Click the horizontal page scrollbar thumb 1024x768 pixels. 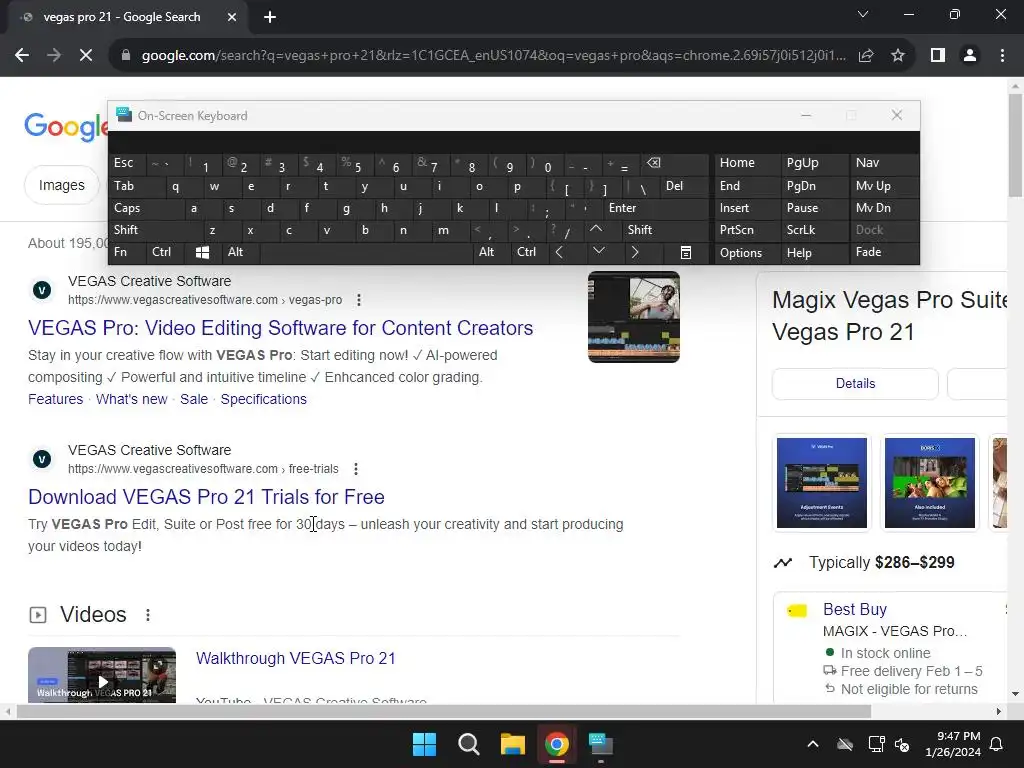443,711
